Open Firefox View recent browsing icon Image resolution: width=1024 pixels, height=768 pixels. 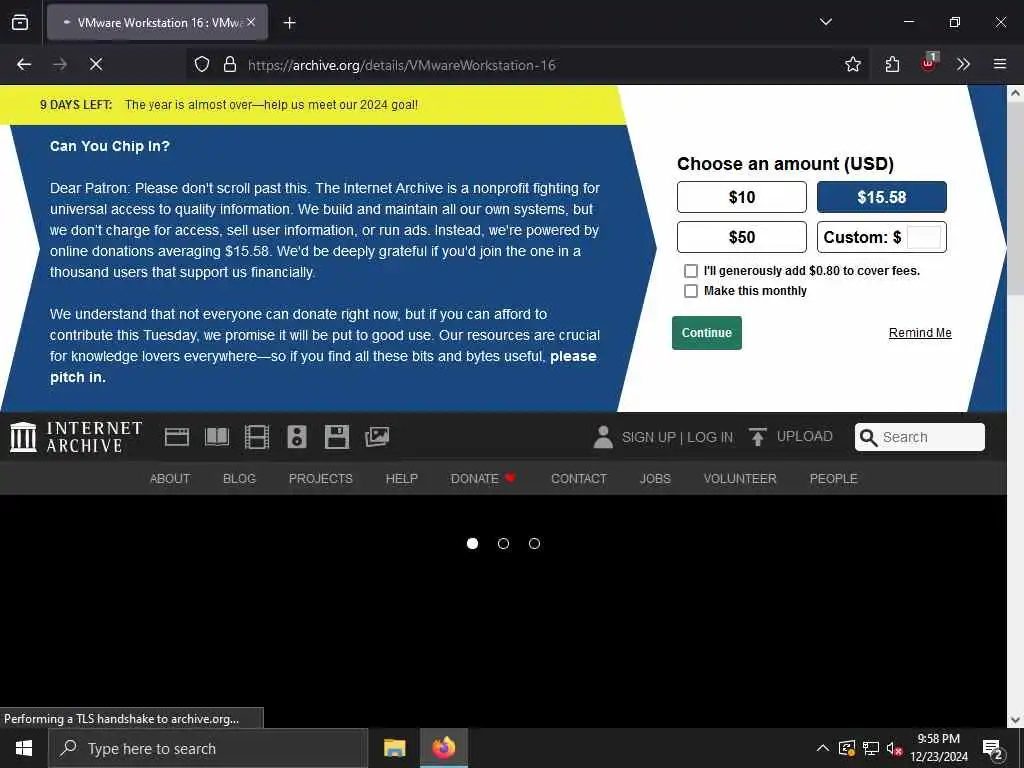20,22
